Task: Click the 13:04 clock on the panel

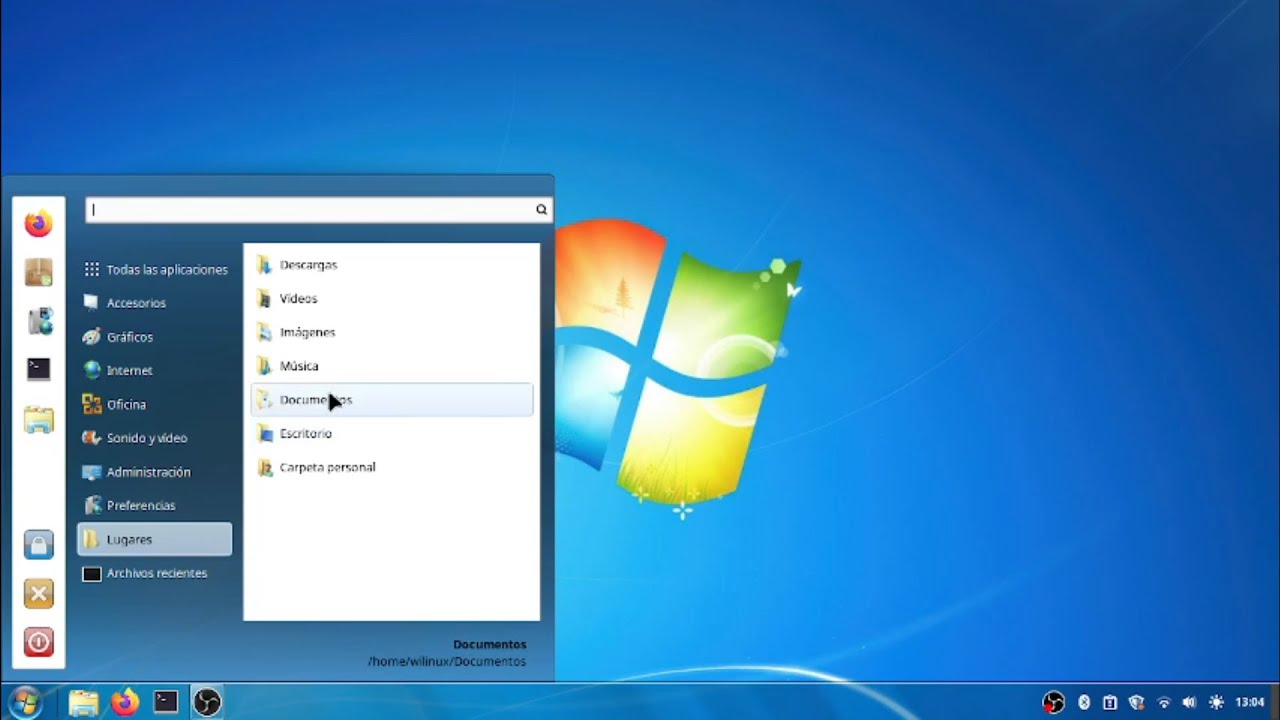Action: pyautogui.click(x=1250, y=703)
